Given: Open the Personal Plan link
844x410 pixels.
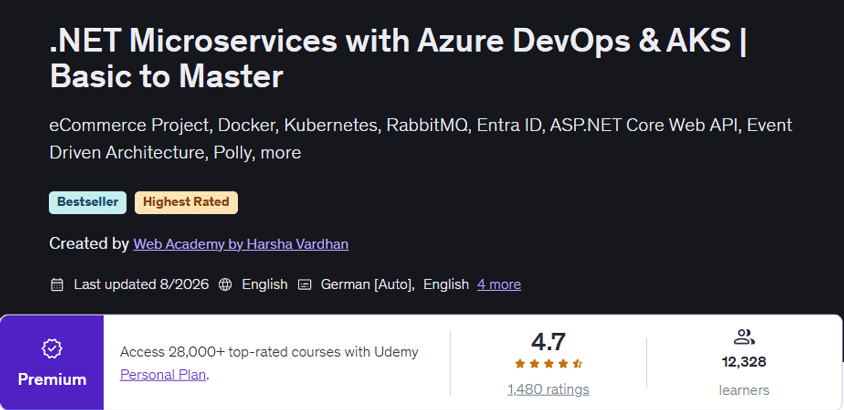Looking at the screenshot, I should (163, 374).
